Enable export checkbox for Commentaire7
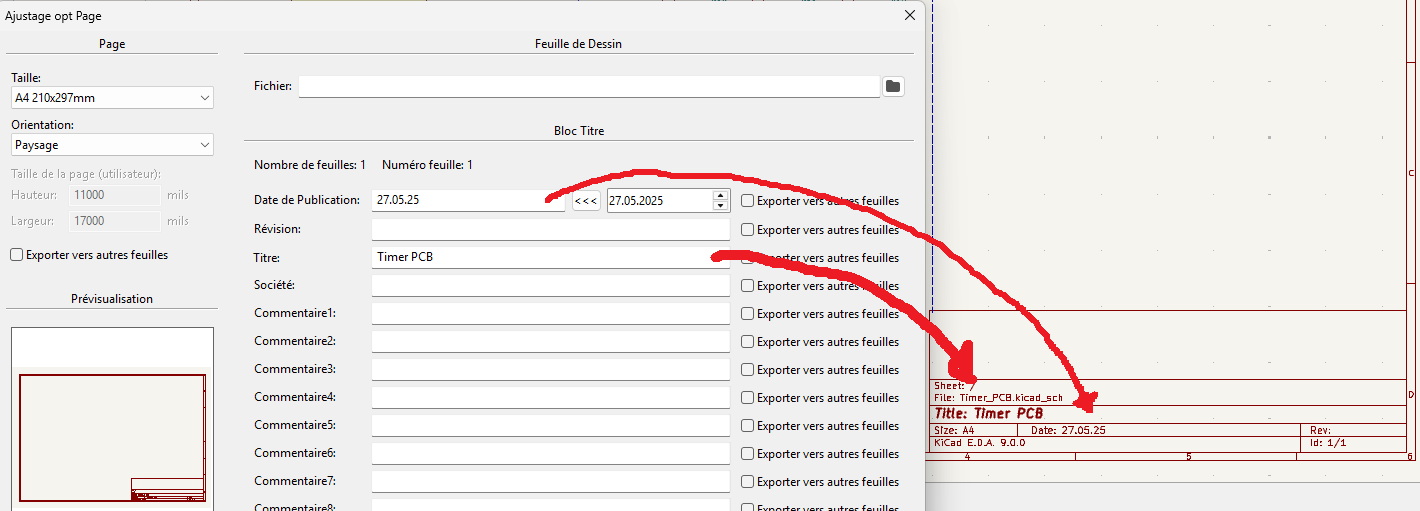 click(x=747, y=482)
